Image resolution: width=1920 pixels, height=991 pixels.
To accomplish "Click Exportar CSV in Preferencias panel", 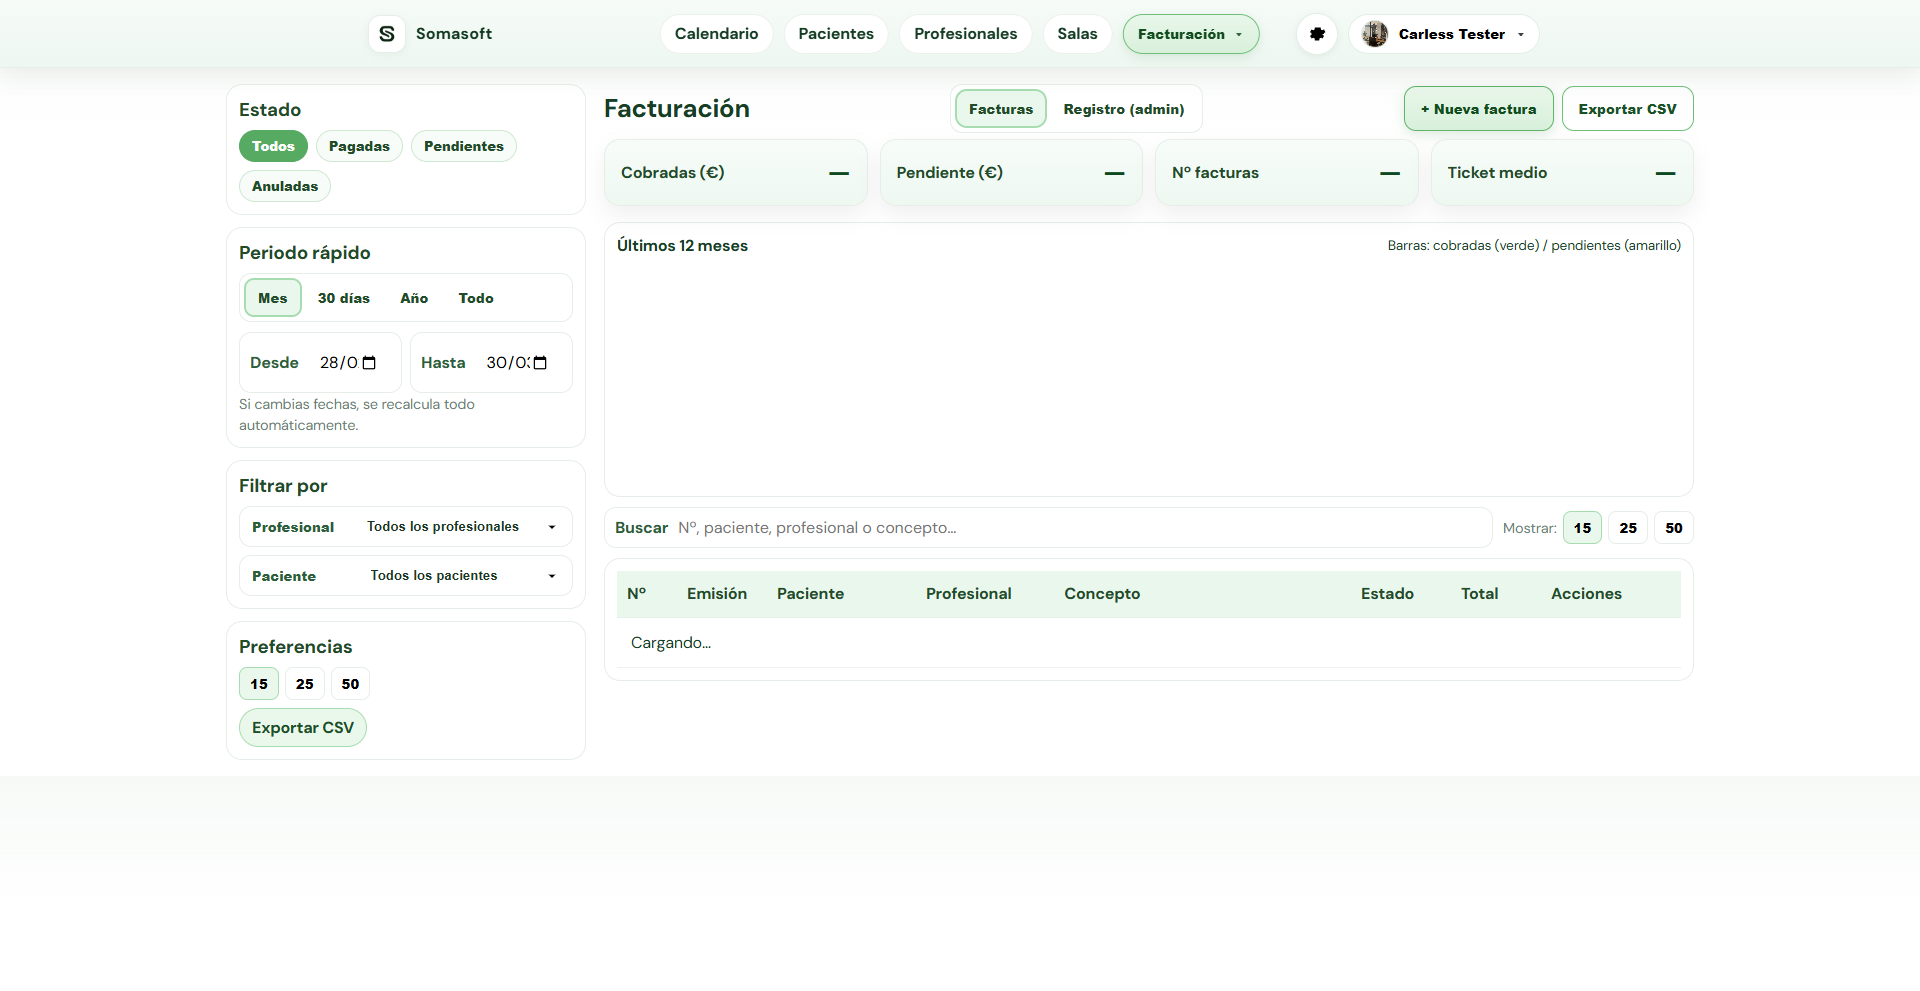I will click(302, 727).
